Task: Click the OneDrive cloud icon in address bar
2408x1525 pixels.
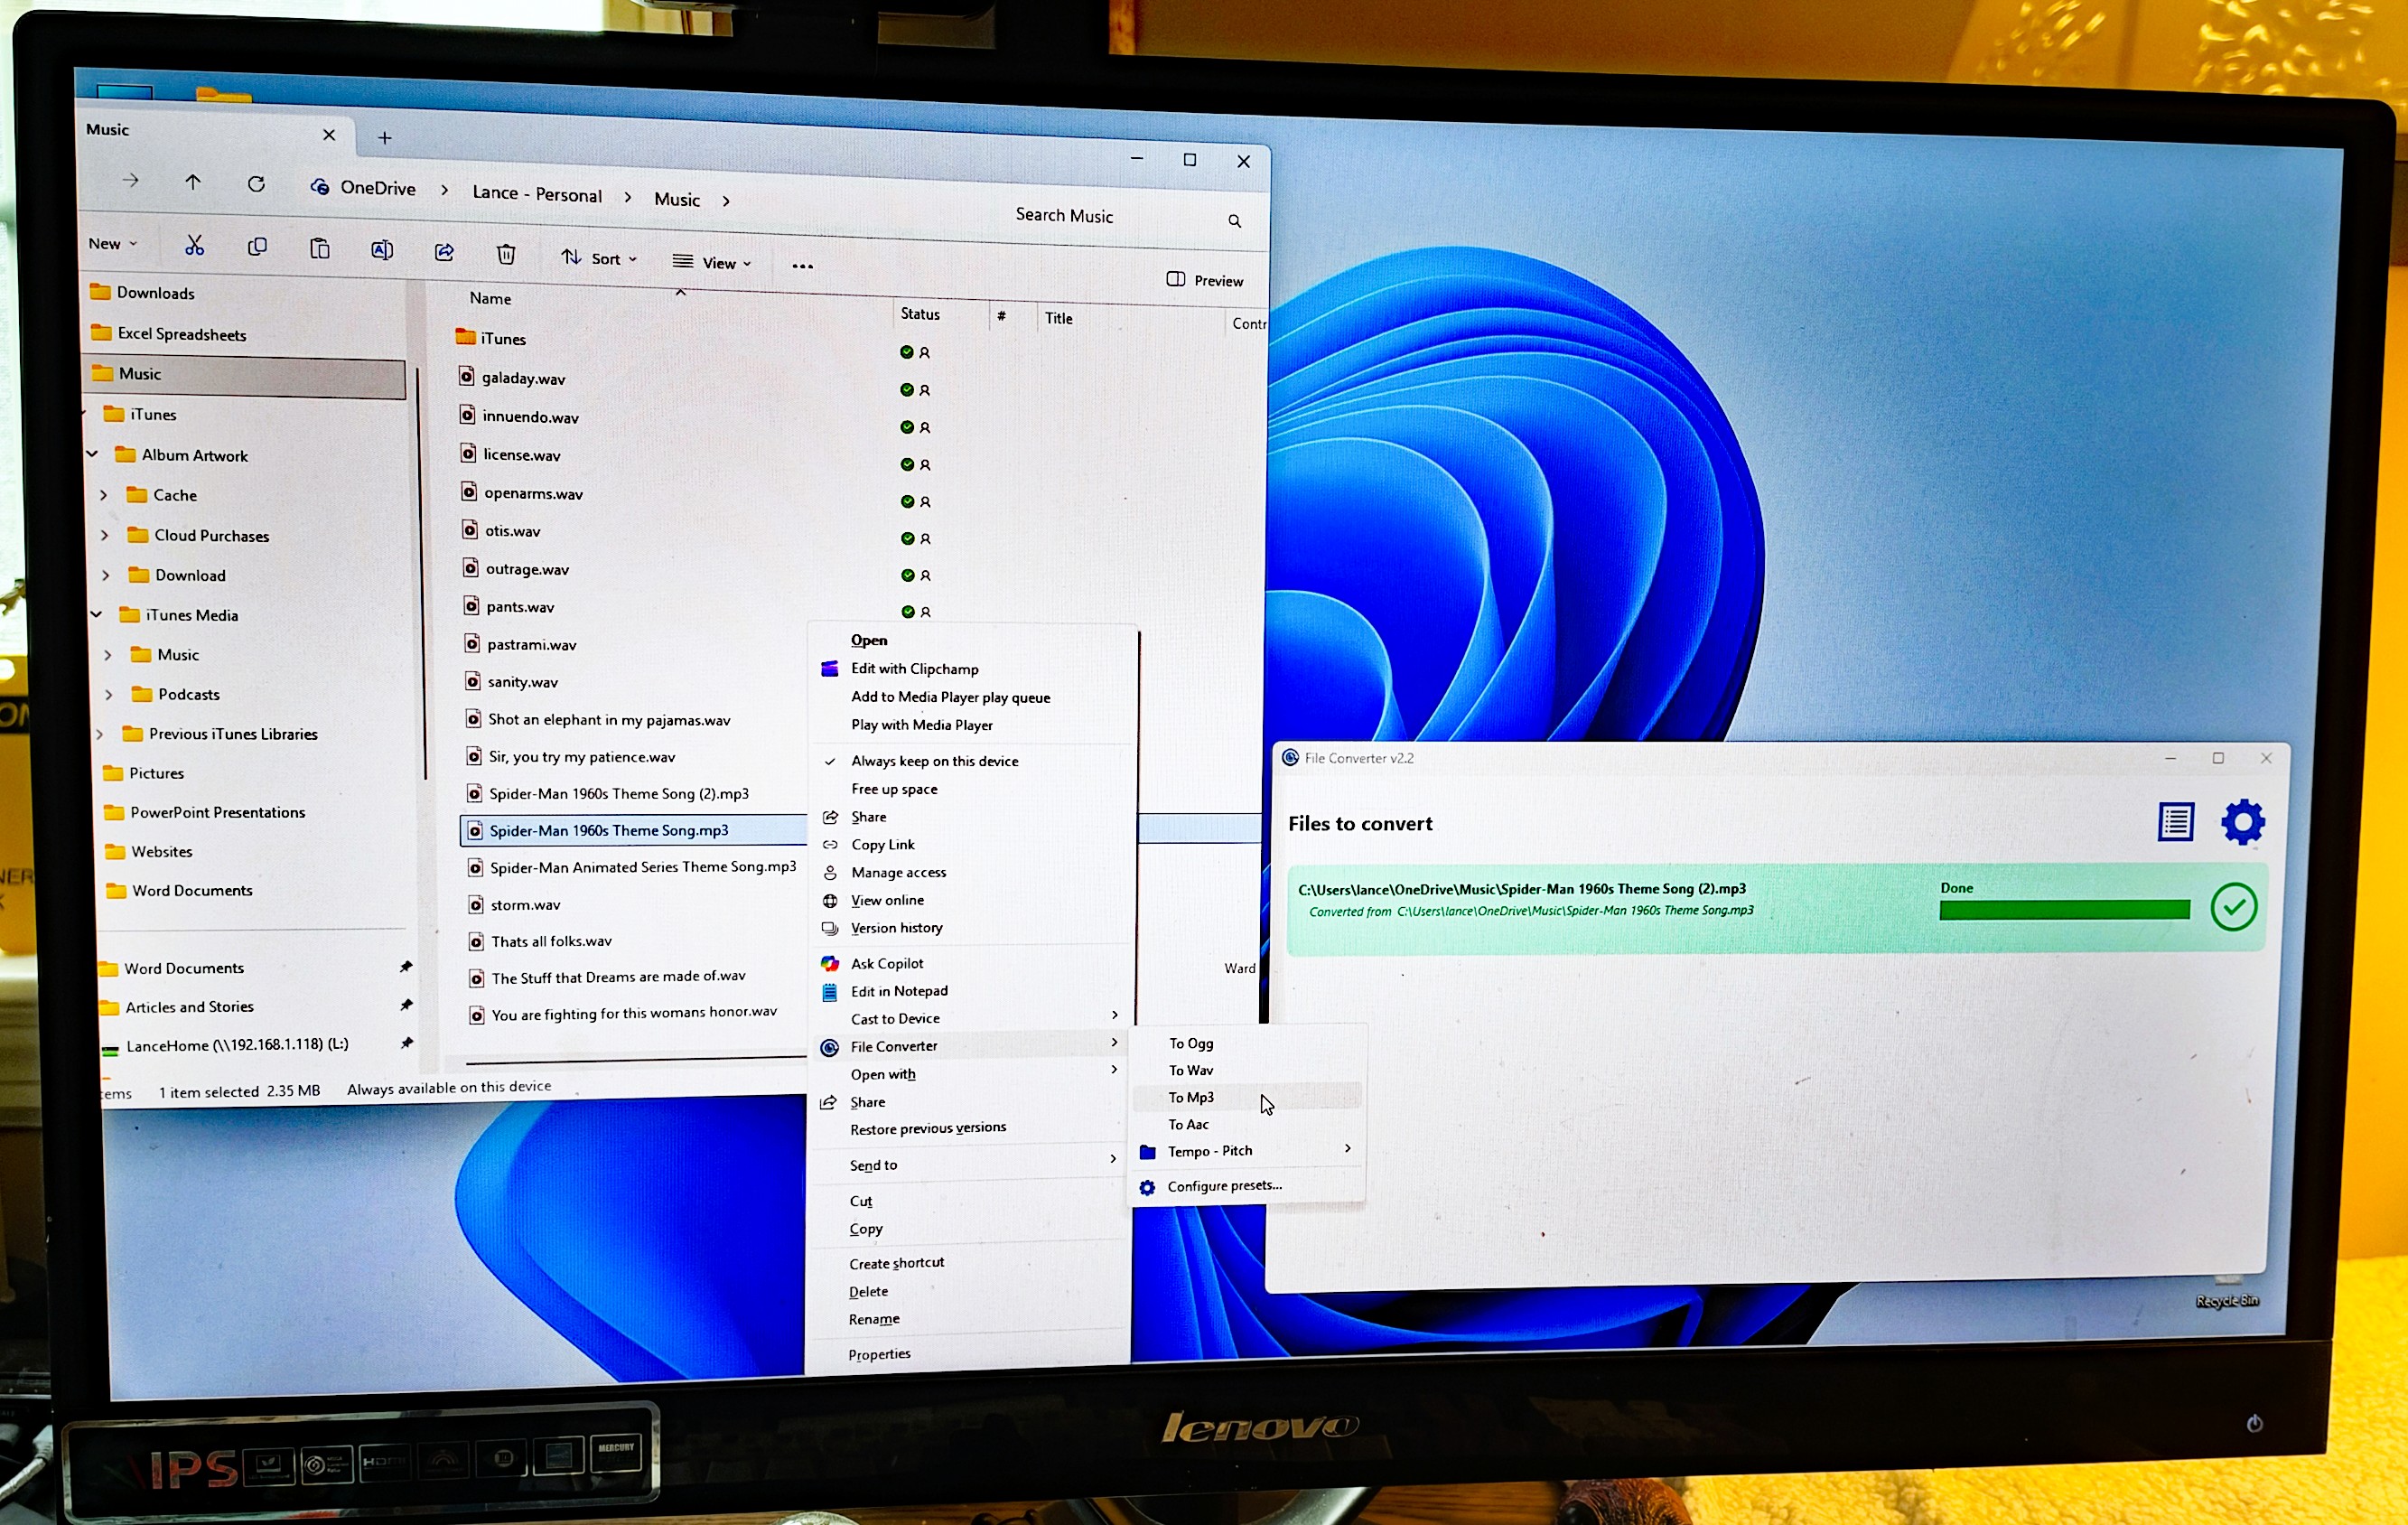Action: click(x=320, y=187)
